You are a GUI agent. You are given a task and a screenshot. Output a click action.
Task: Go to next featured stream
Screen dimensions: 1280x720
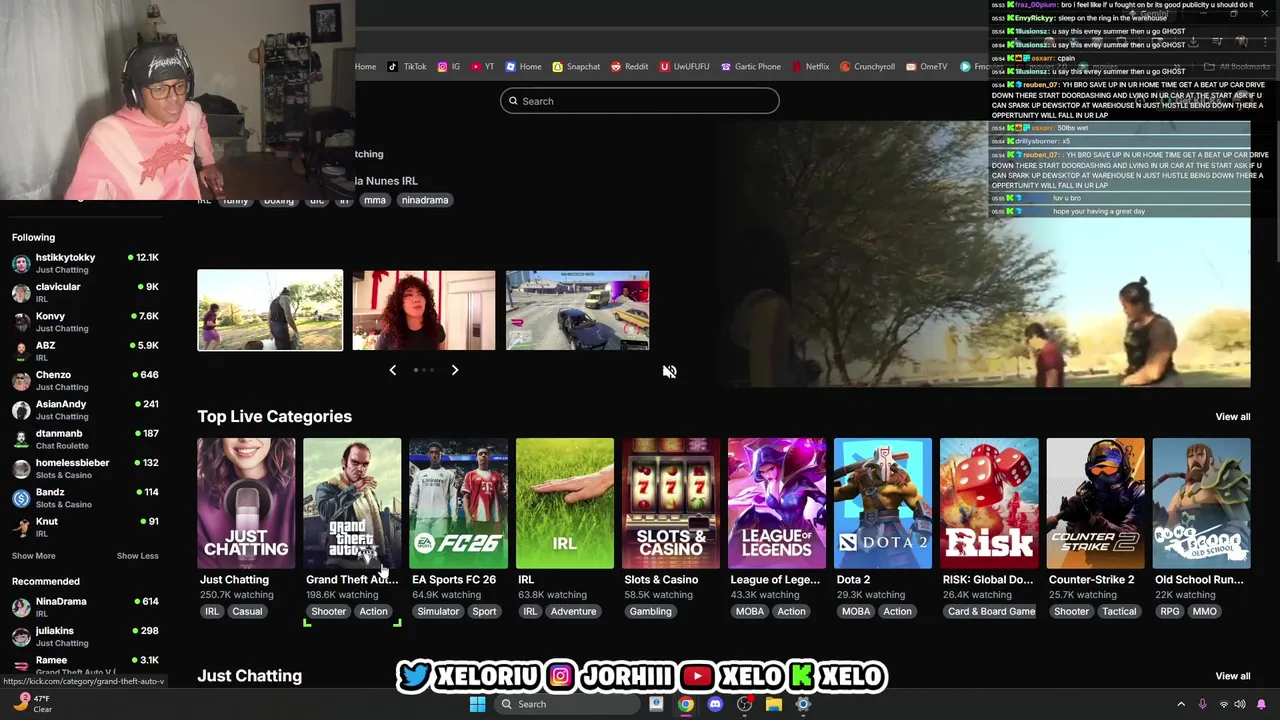click(454, 370)
